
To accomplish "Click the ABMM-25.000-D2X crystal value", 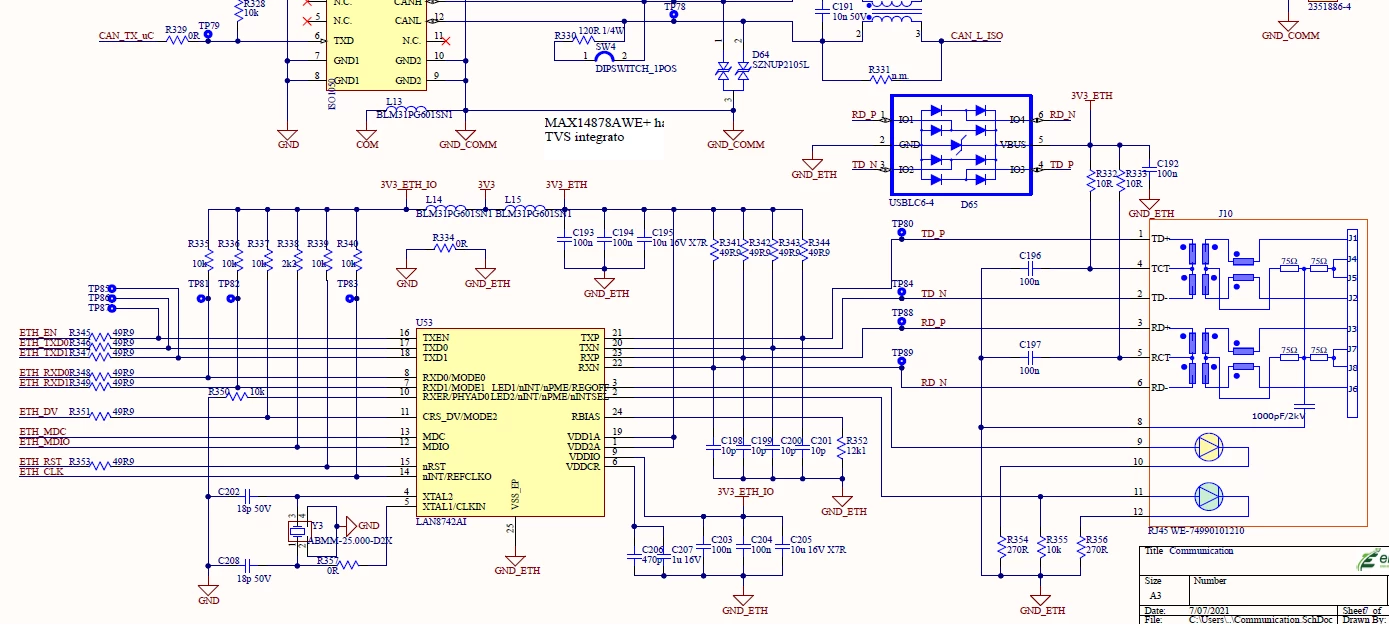I will (x=350, y=540).
